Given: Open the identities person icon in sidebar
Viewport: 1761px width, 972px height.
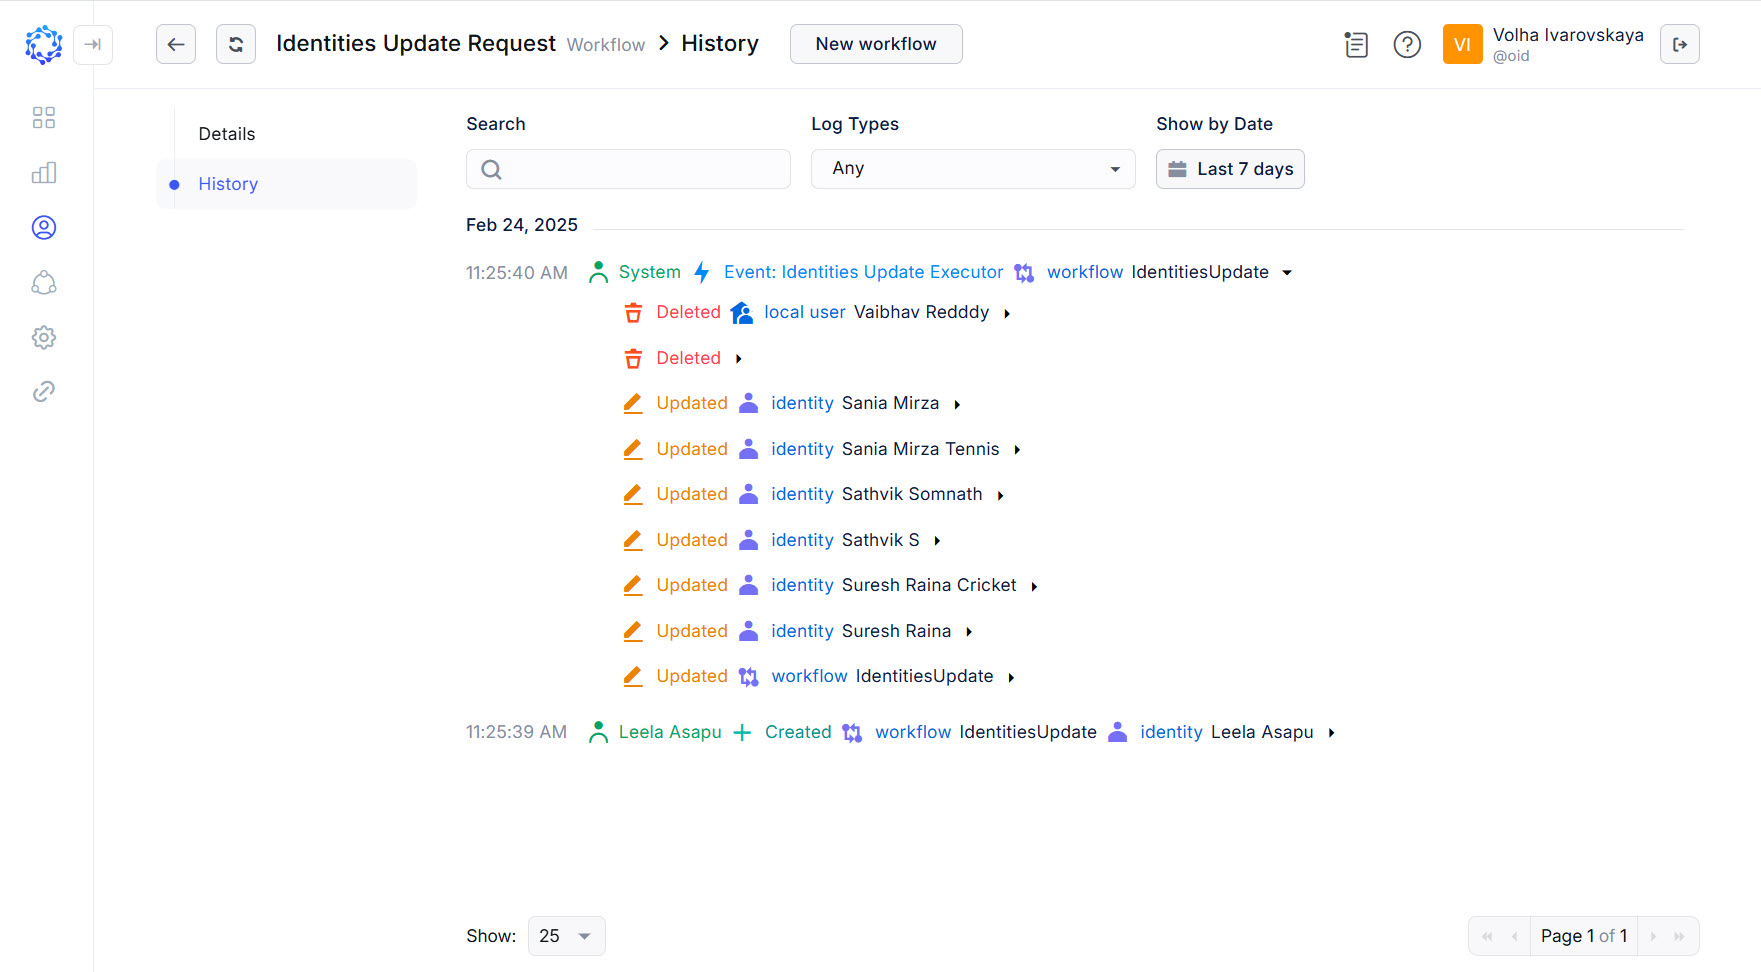Looking at the screenshot, I should click(43, 227).
